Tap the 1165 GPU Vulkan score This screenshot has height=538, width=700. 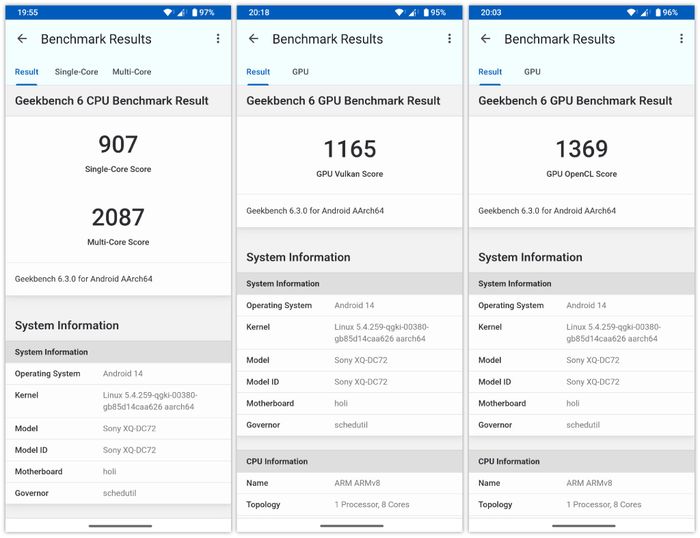350,149
